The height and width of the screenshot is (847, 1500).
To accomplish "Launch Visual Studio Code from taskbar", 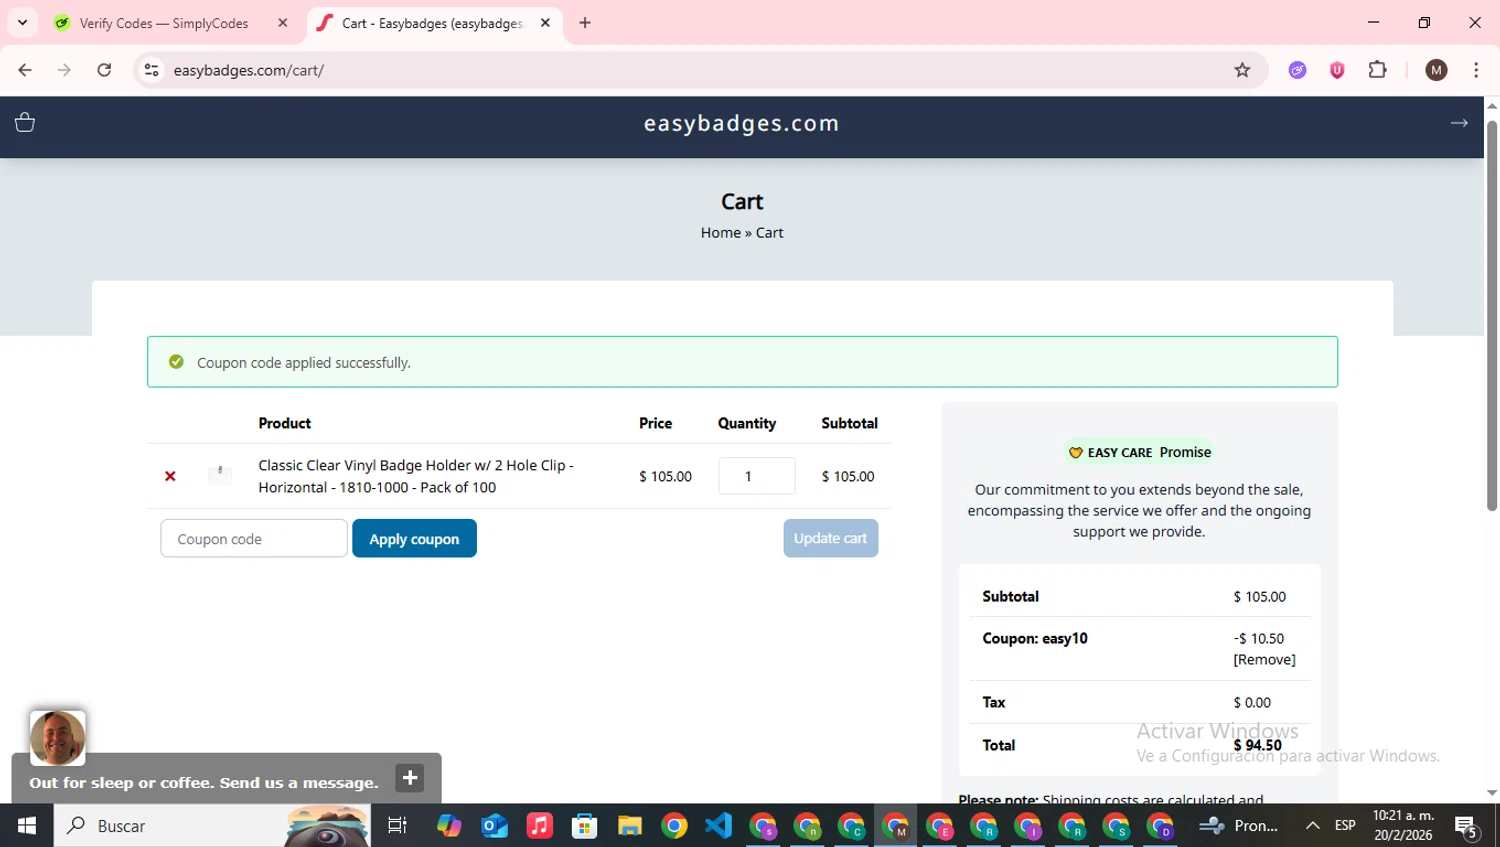I will [719, 826].
